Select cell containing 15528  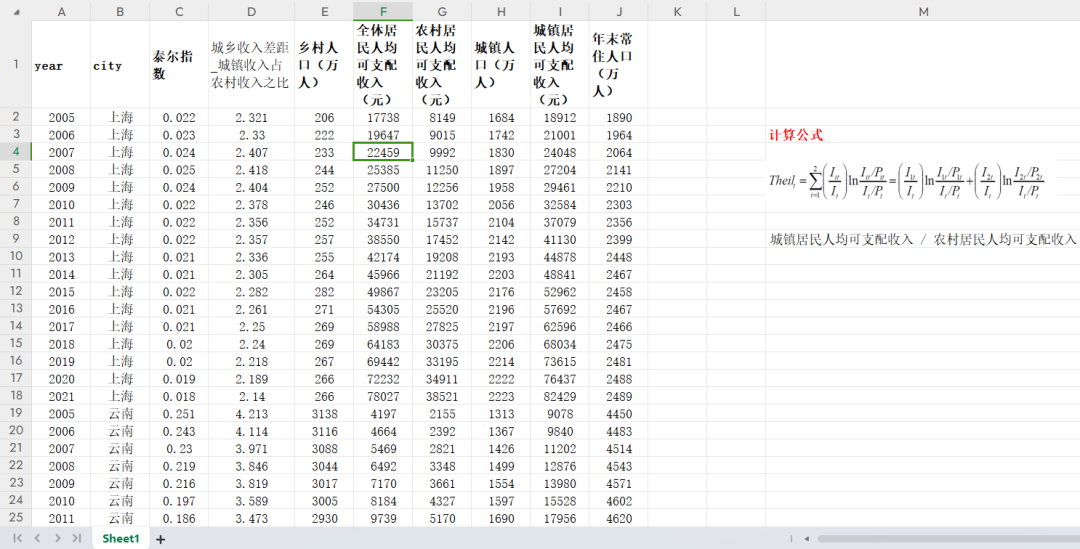point(560,500)
